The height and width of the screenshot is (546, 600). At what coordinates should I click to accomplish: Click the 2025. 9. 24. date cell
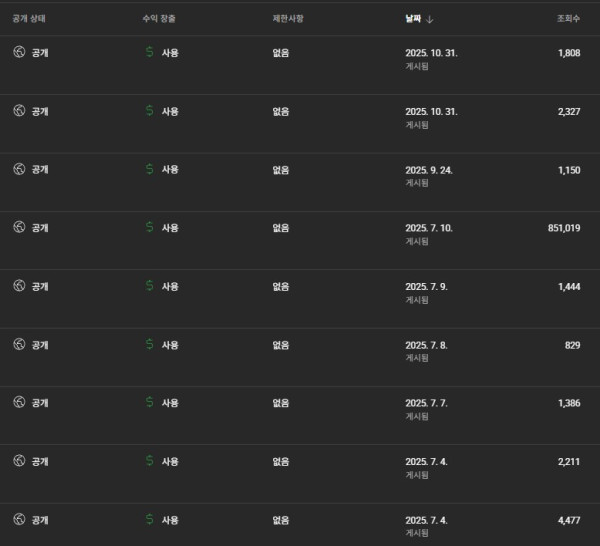point(429,170)
